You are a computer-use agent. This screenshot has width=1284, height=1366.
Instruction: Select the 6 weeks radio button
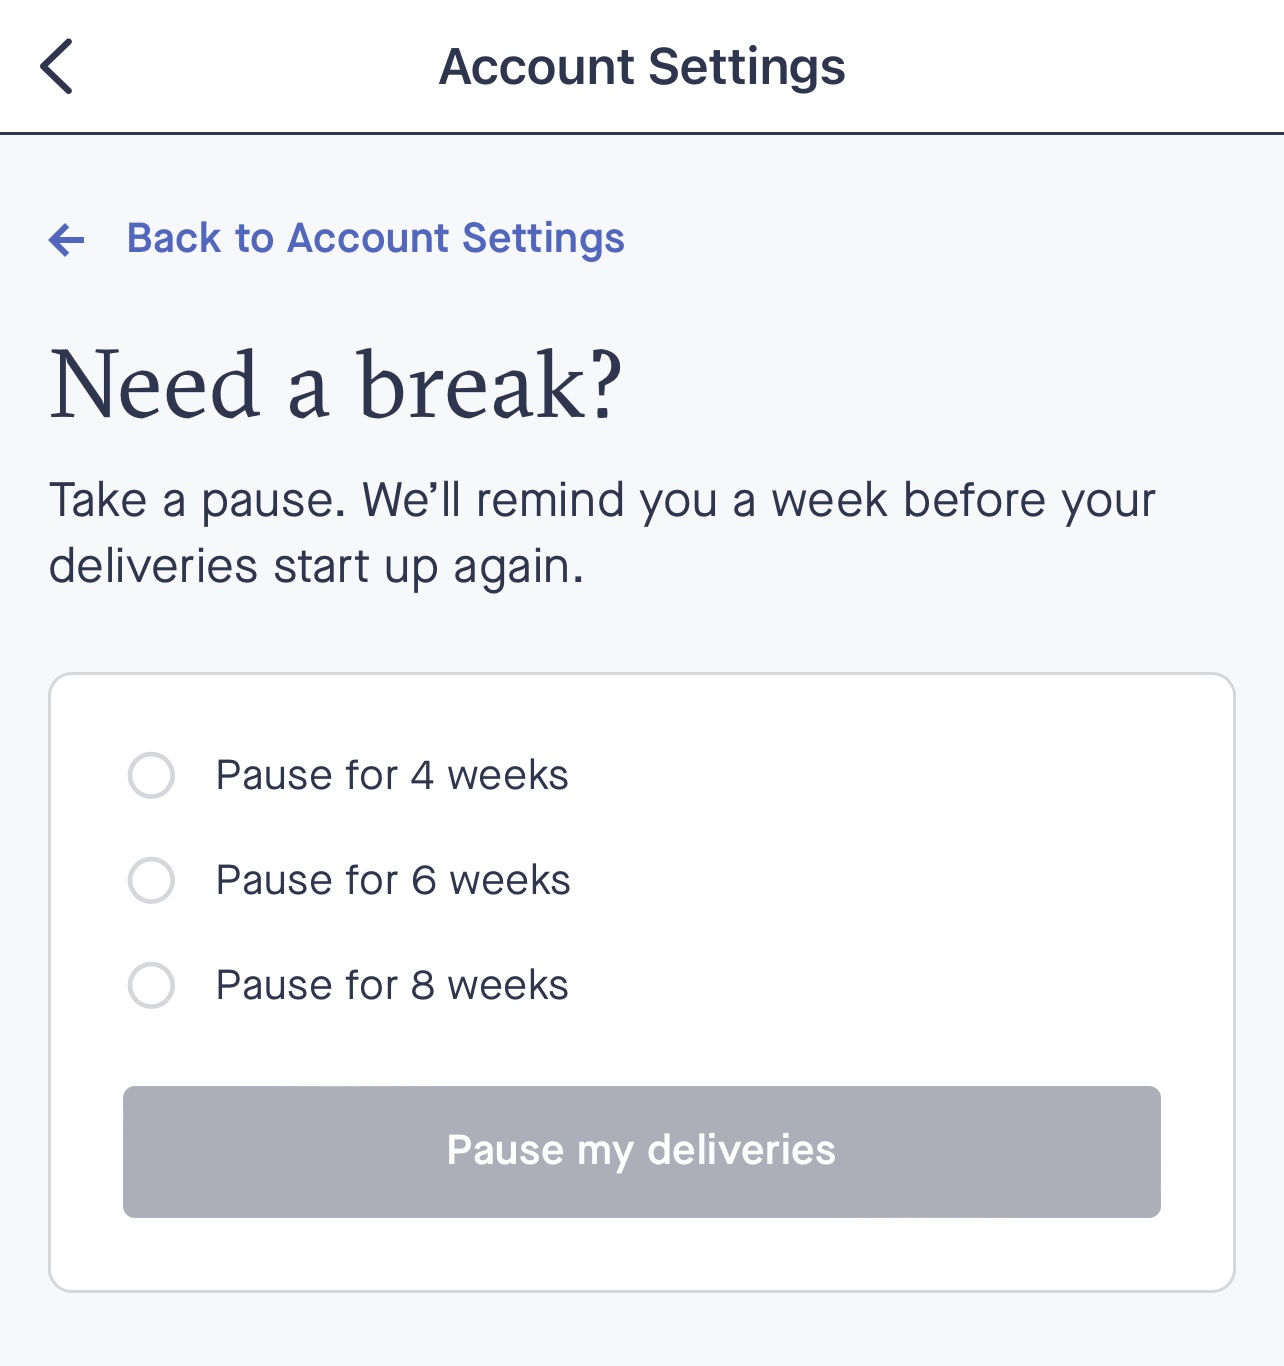pyautogui.click(x=151, y=880)
